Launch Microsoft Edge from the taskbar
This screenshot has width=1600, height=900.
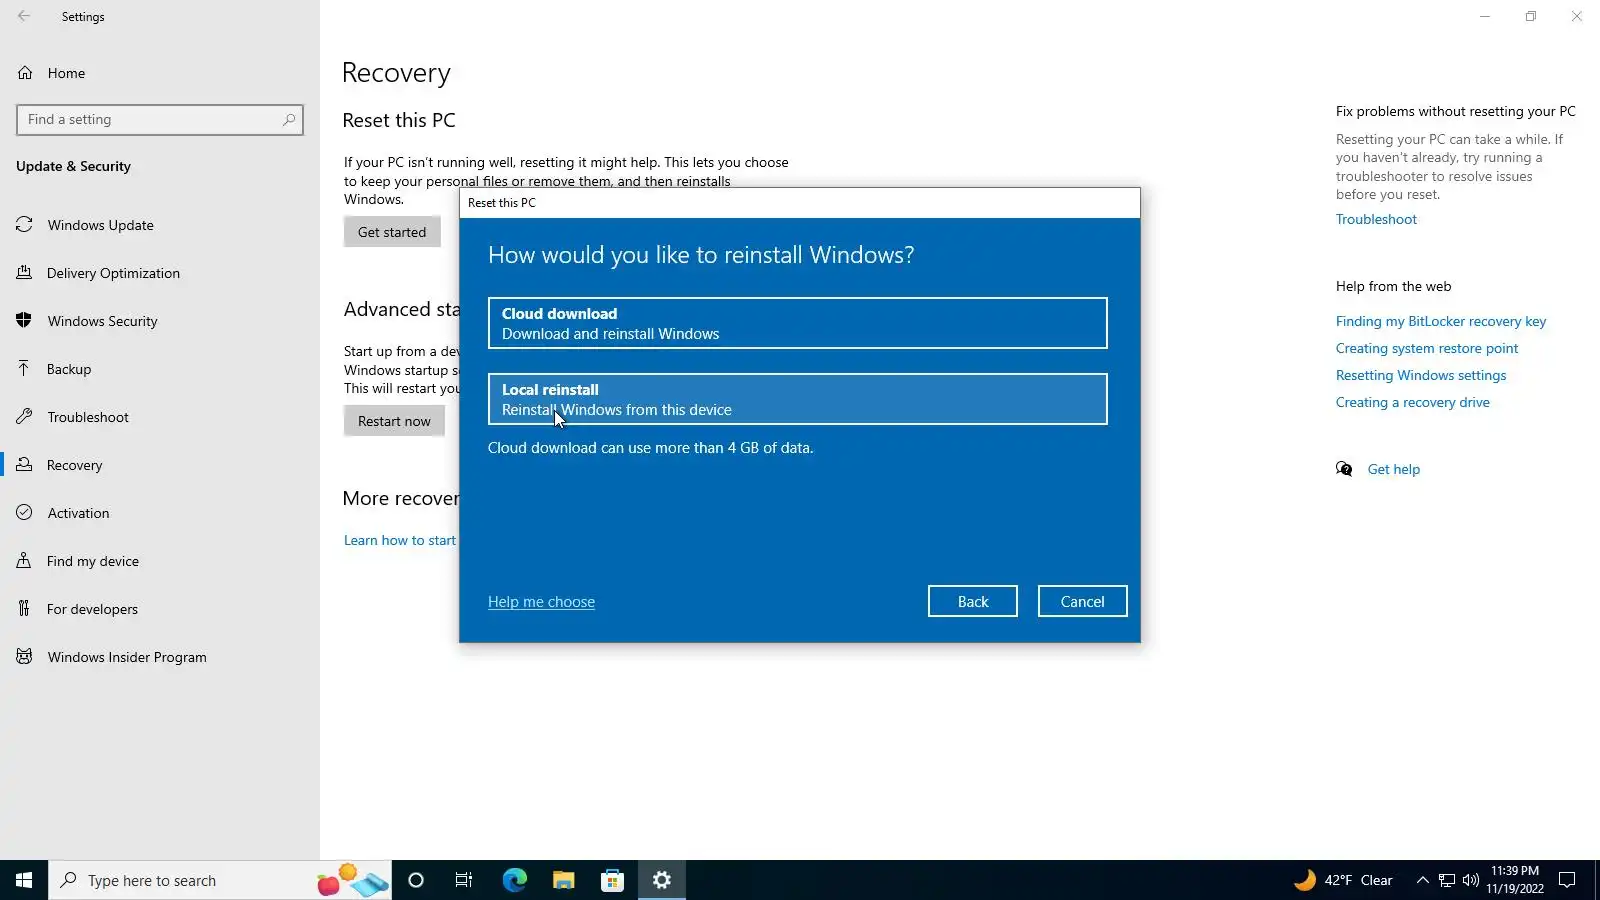514,880
